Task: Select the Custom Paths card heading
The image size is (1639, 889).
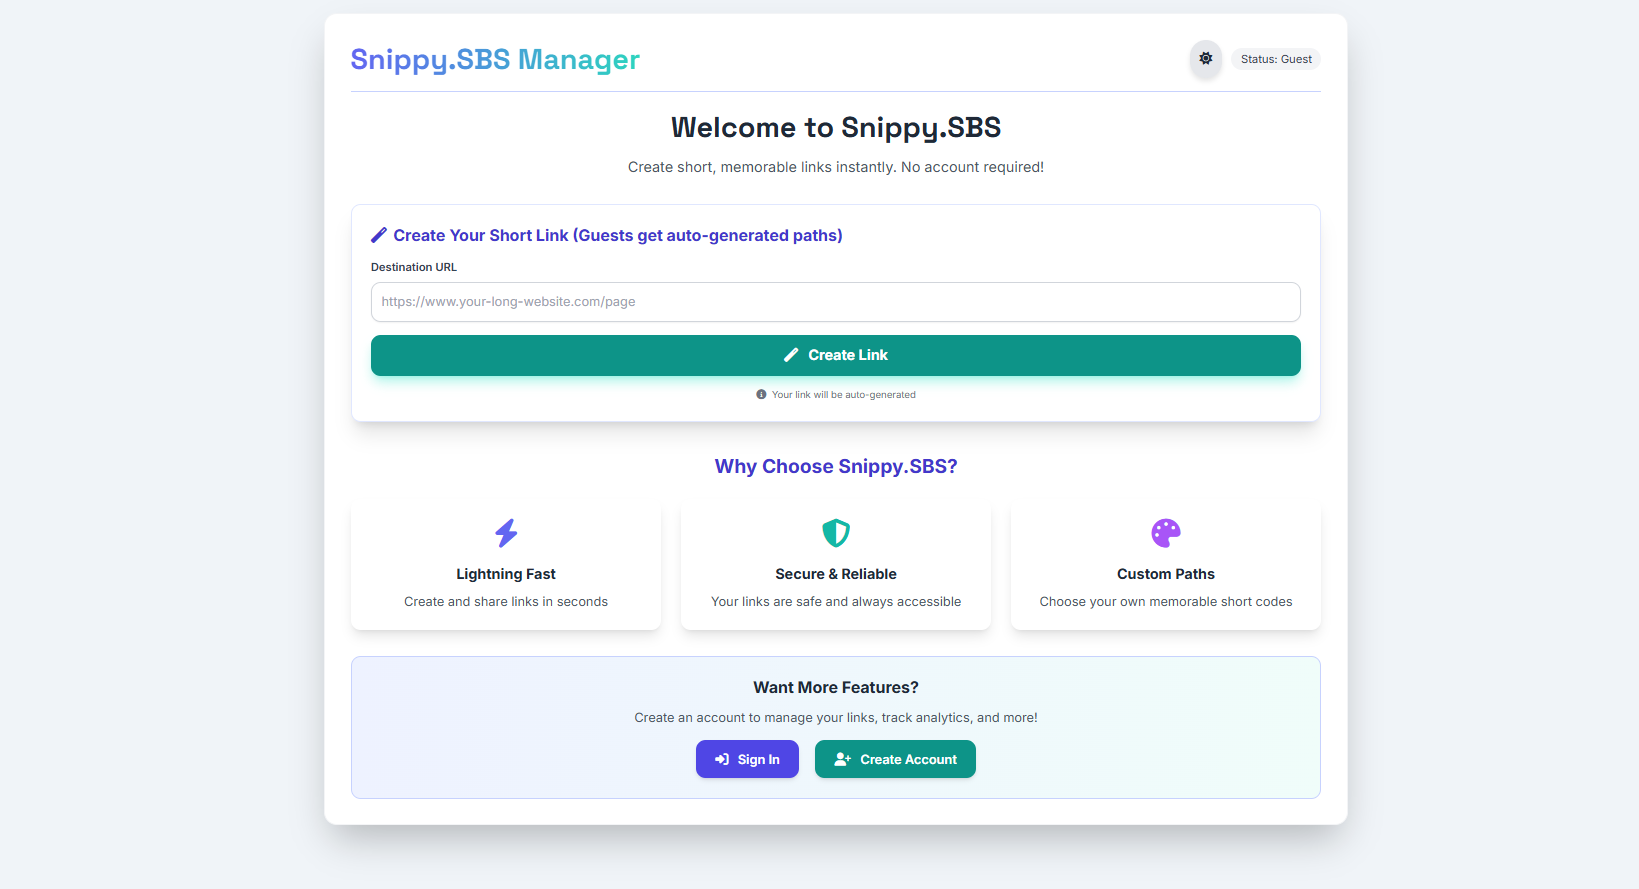Action: coord(1165,574)
